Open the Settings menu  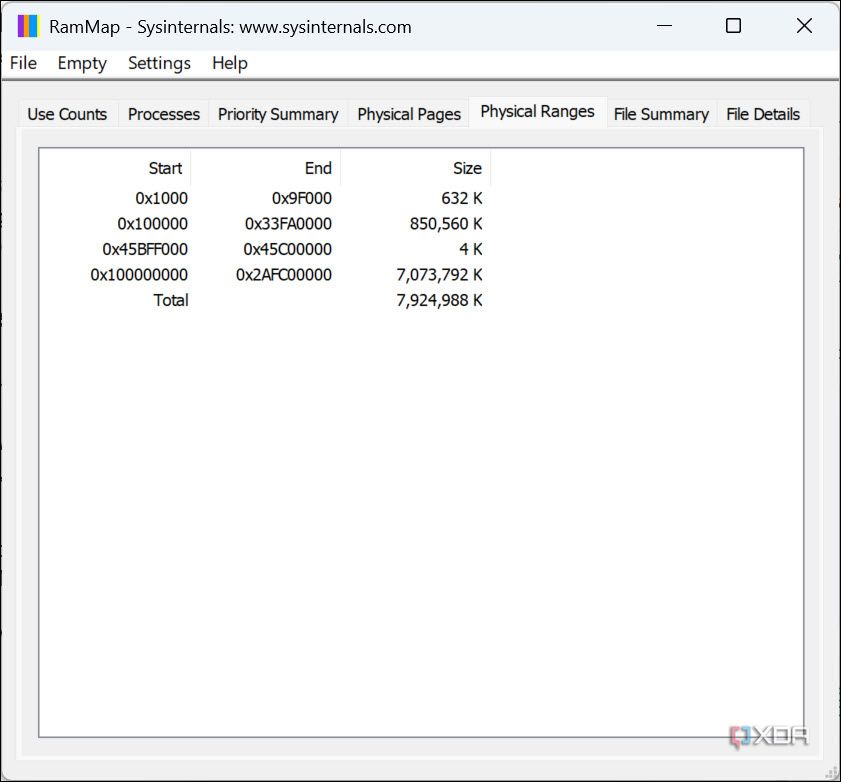click(159, 63)
